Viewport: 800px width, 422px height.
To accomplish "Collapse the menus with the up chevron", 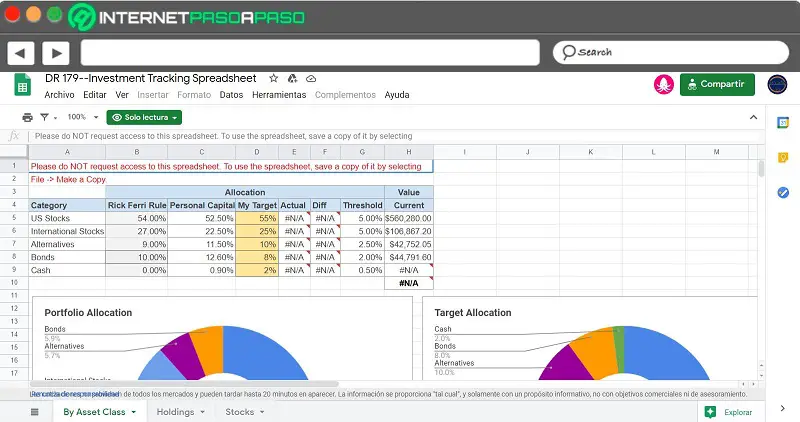I will (753, 117).
